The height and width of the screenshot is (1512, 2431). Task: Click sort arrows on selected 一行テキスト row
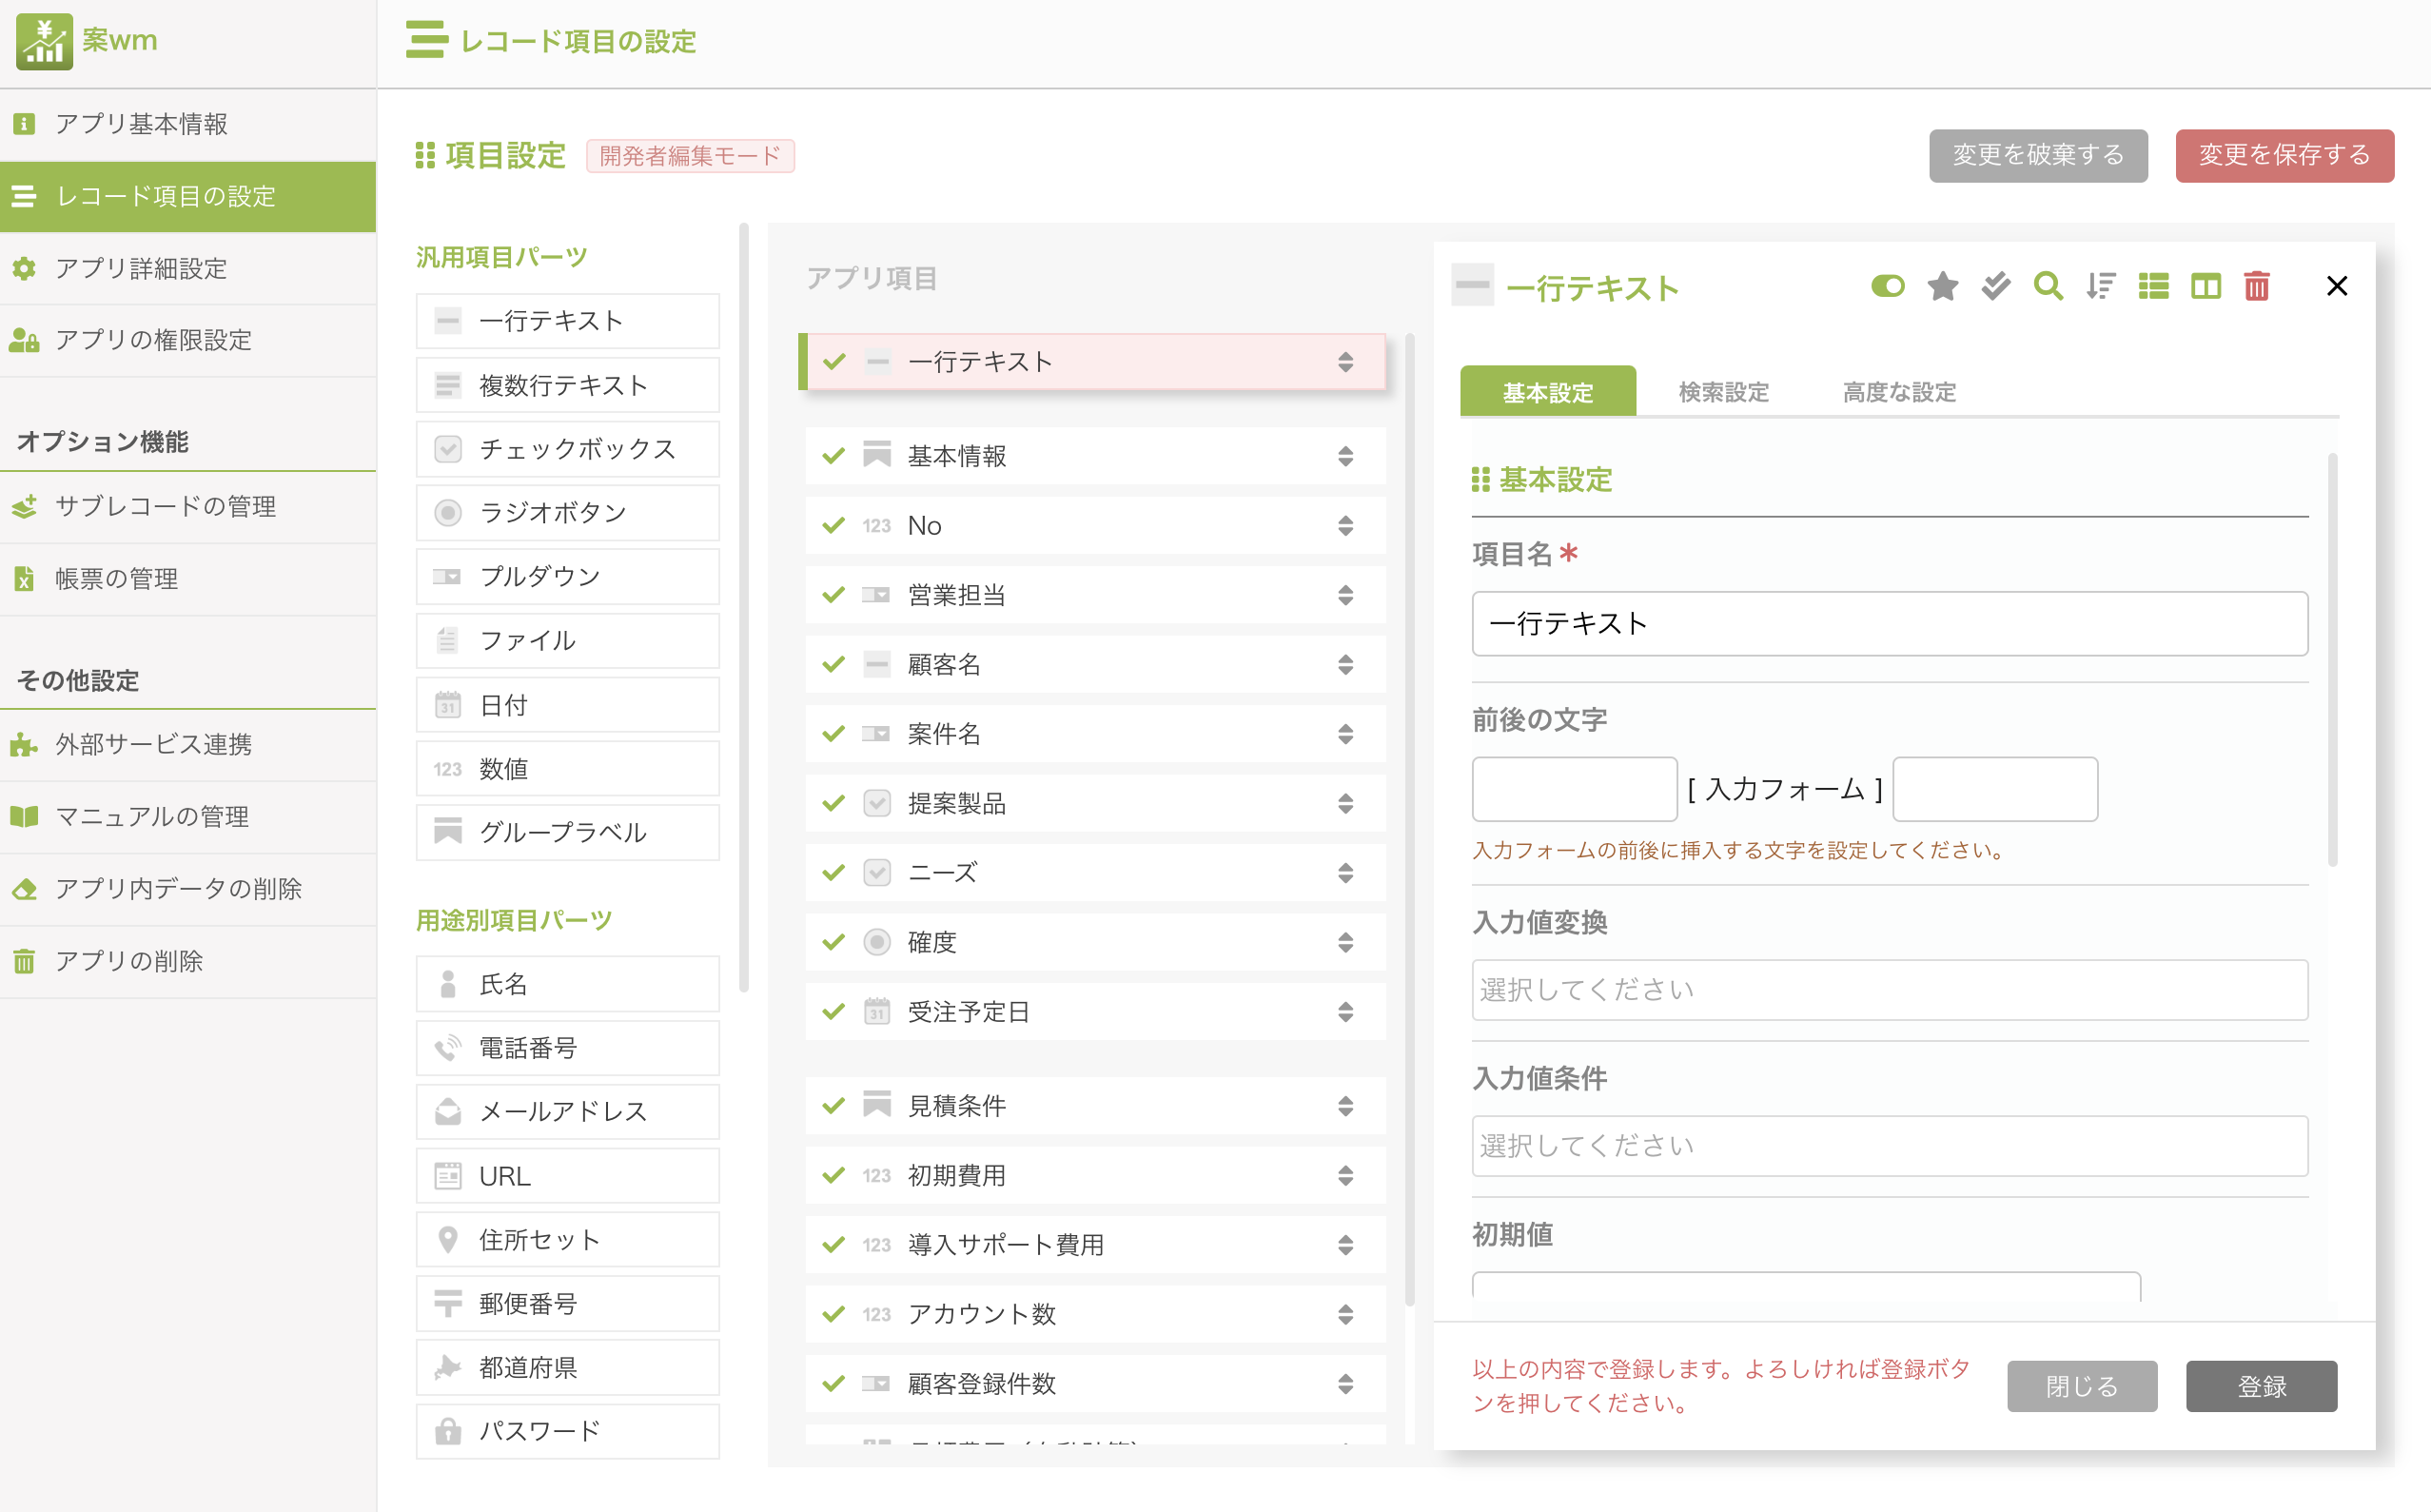click(x=1345, y=362)
